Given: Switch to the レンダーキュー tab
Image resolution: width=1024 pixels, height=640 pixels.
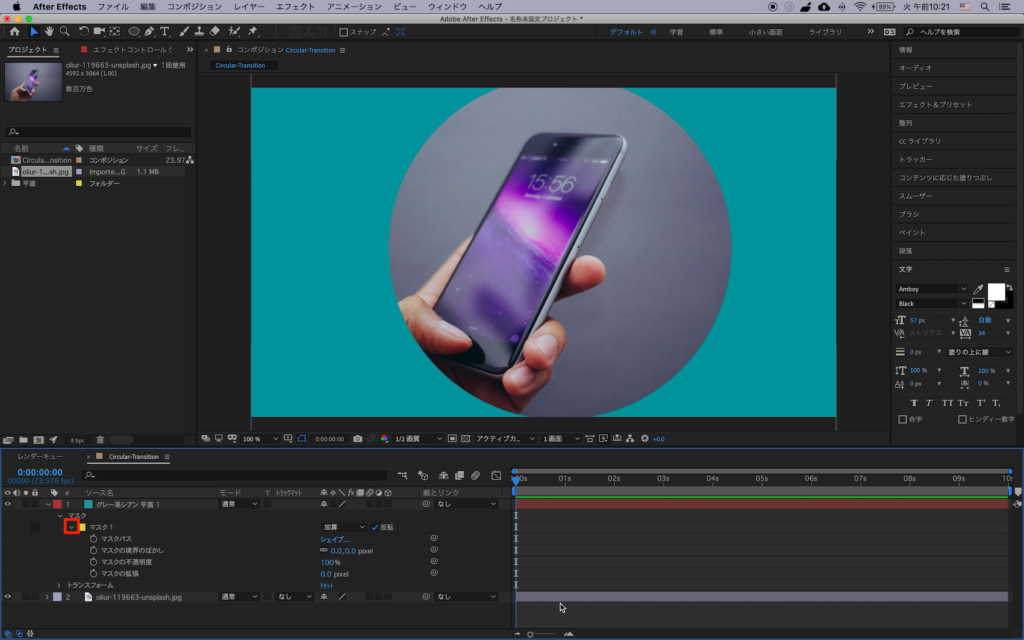Looking at the screenshot, I should [x=40, y=457].
